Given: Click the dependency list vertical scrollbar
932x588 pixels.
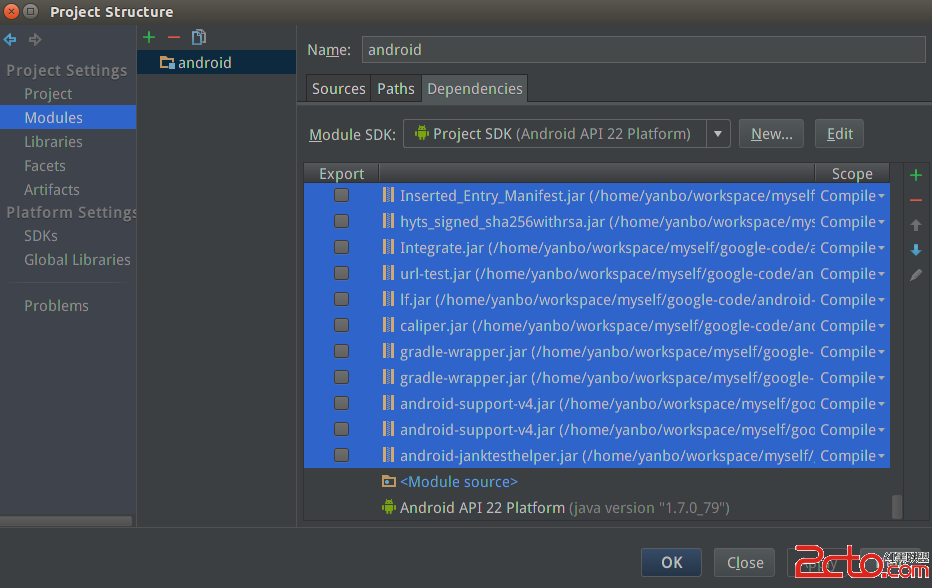Looking at the screenshot, I should point(897,506).
